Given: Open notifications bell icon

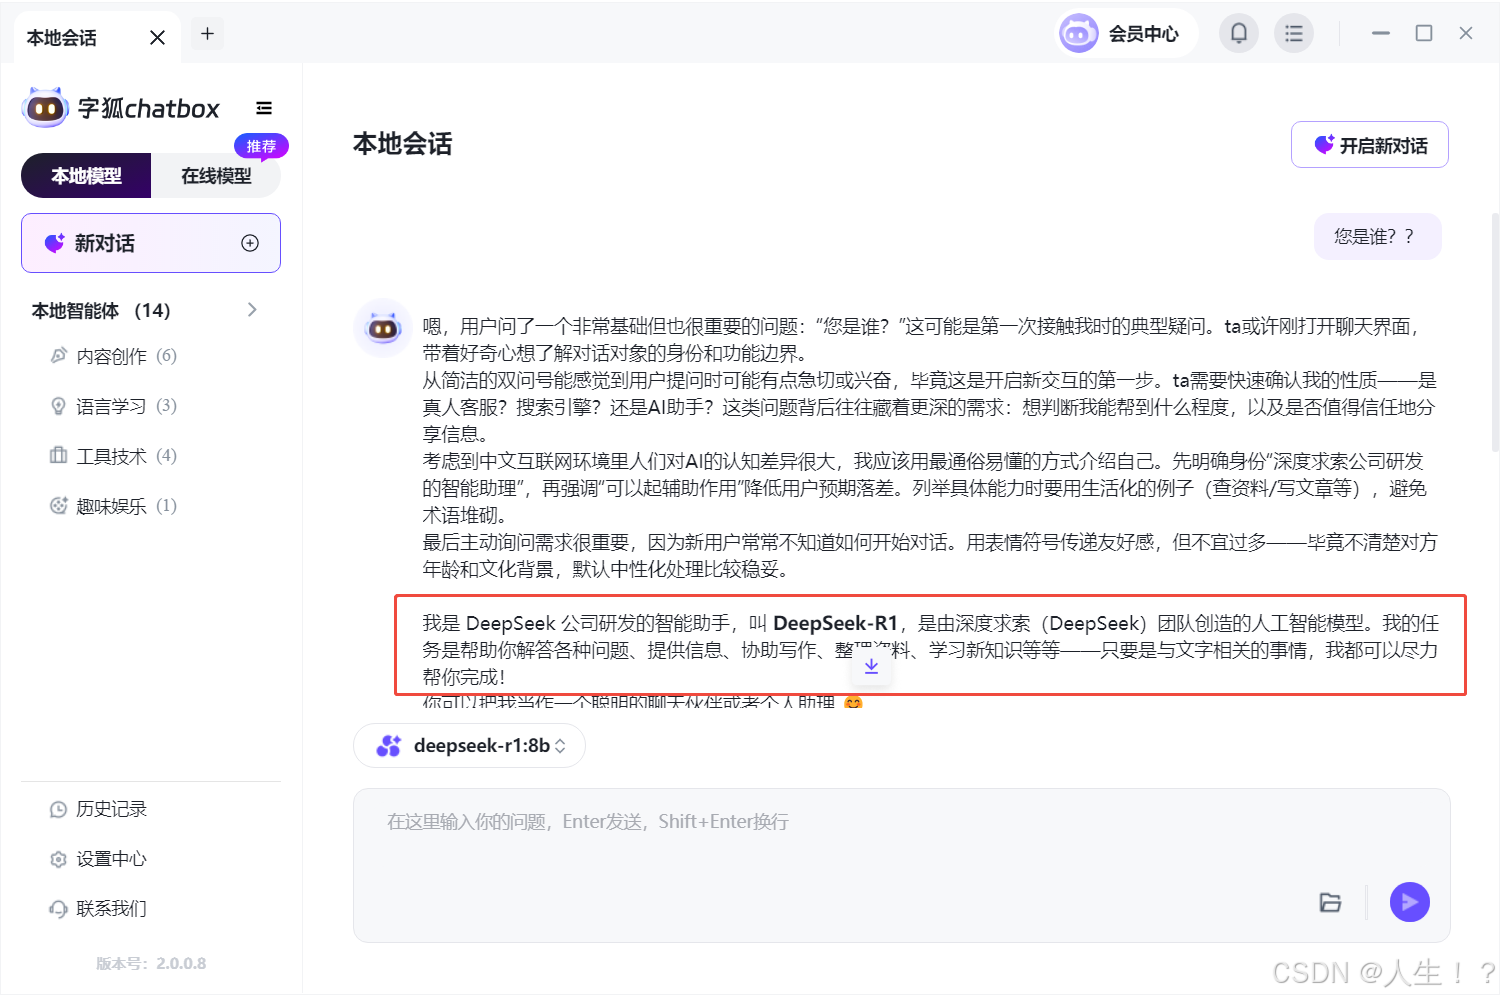Looking at the screenshot, I should pos(1238,34).
